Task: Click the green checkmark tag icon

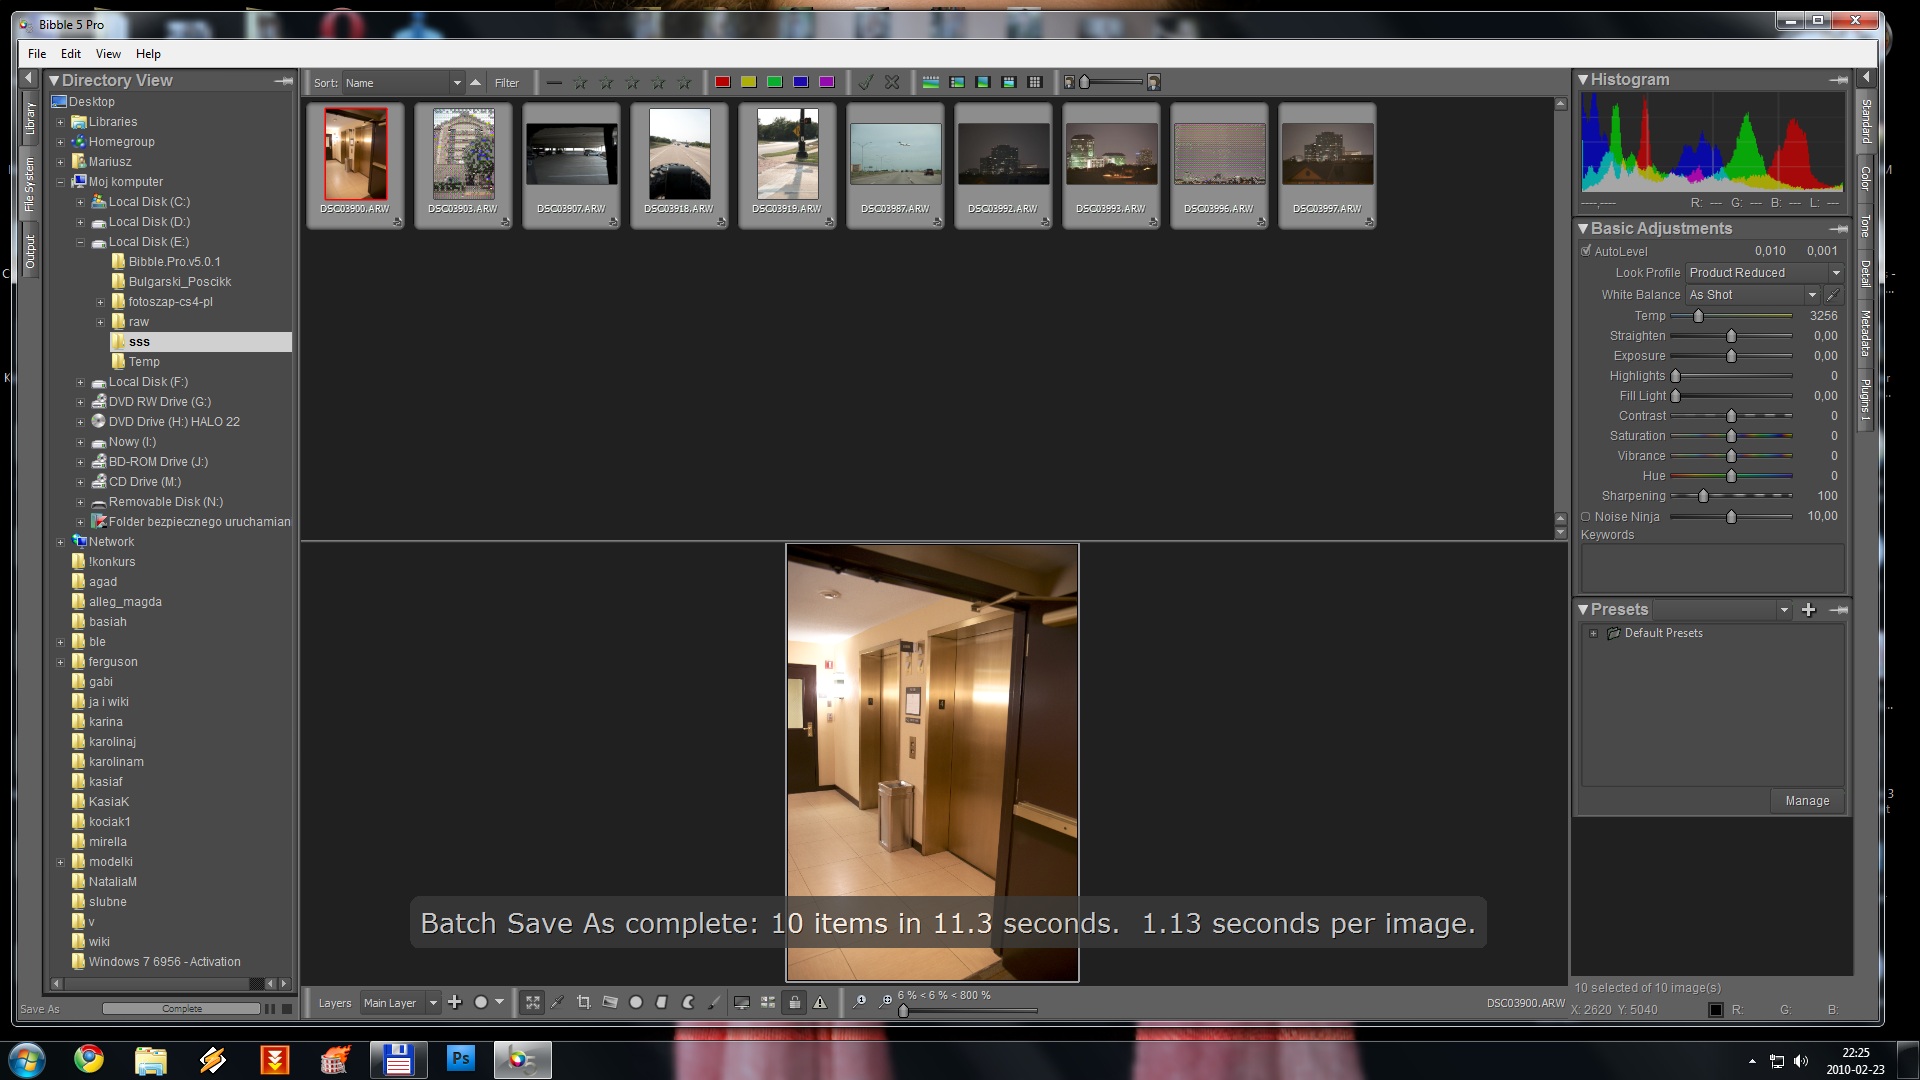Action: pyautogui.click(x=866, y=82)
